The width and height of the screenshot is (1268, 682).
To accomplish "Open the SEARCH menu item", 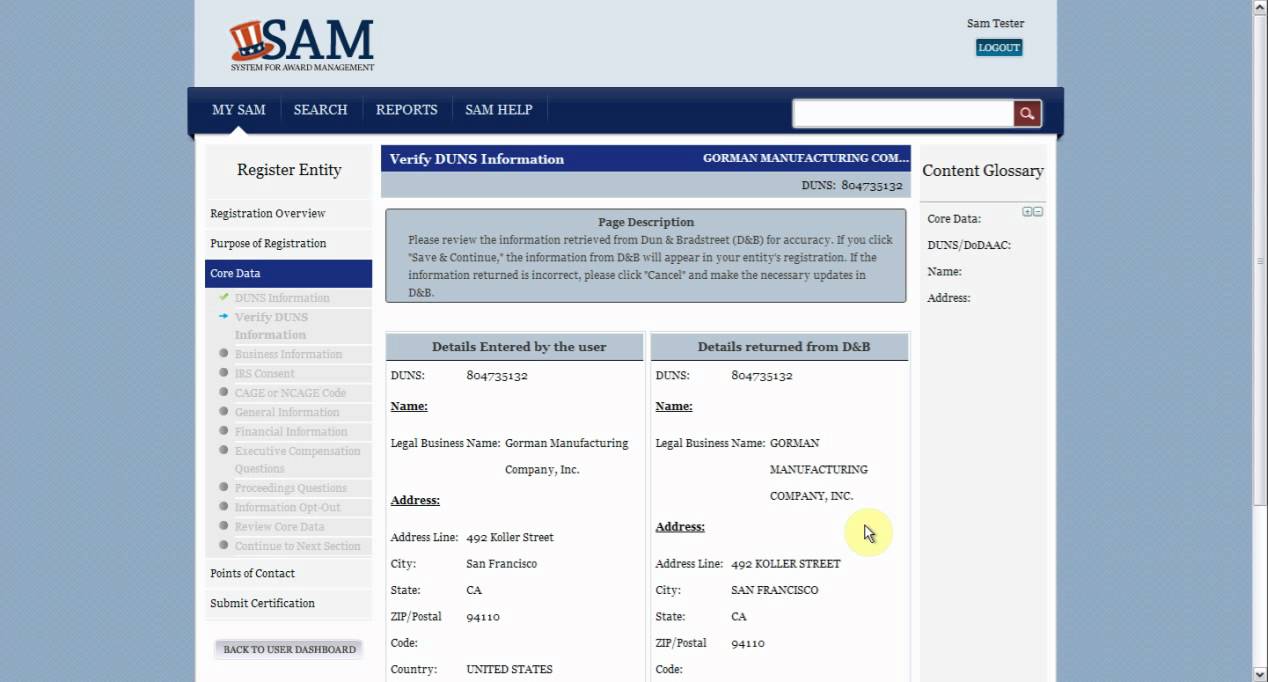I will tap(321, 110).
